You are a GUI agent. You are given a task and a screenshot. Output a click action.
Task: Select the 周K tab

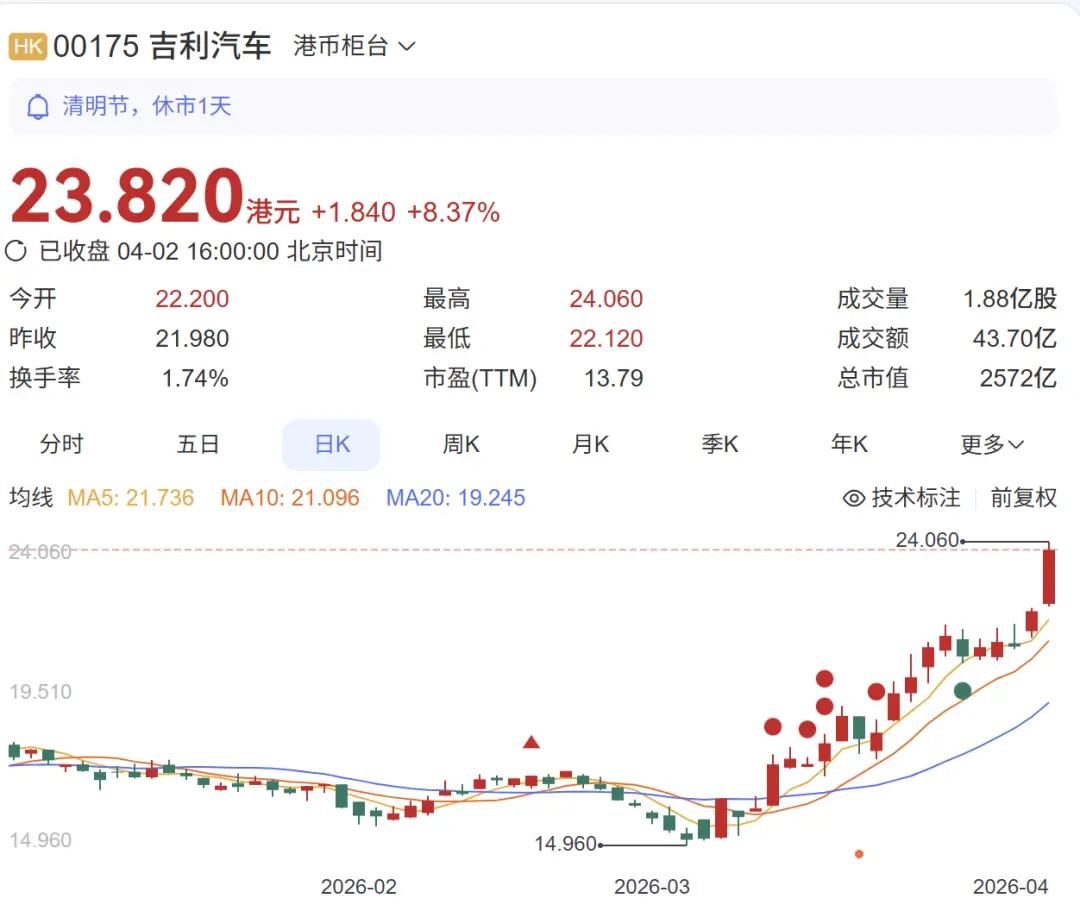point(461,444)
